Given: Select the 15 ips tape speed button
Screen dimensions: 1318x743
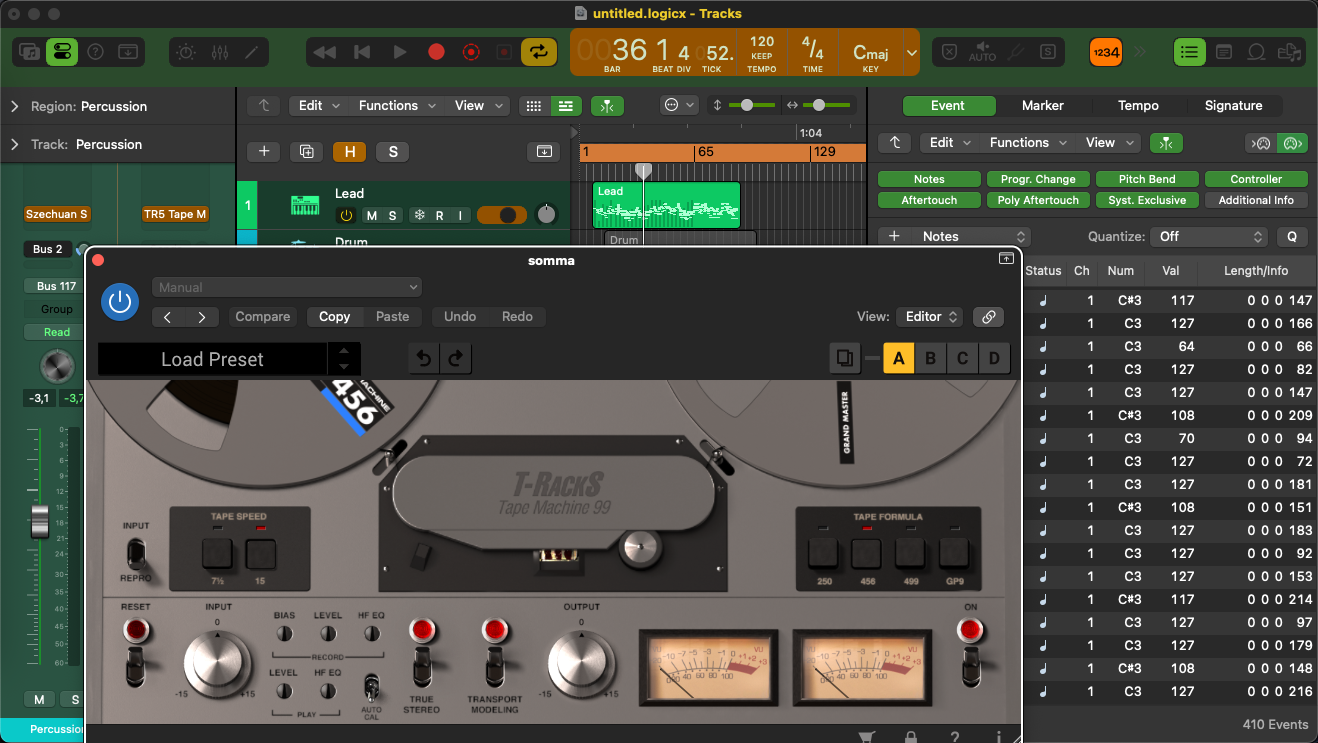Looking at the screenshot, I should (260, 554).
